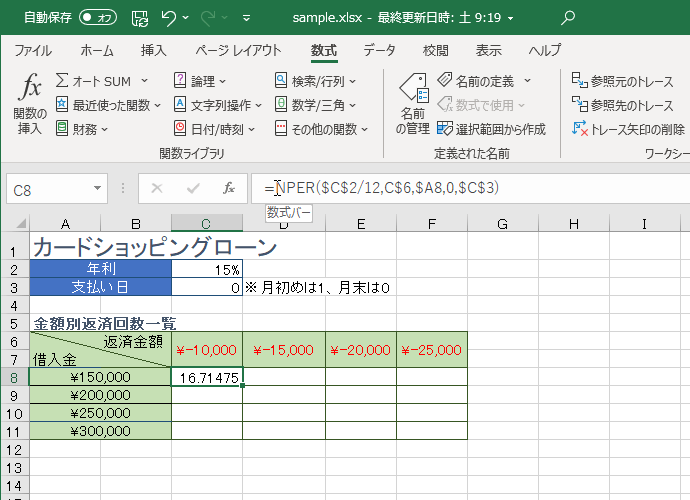The height and width of the screenshot is (500, 690).
Task: Select the ¥200,000 loan cell
Action: point(100,395)
